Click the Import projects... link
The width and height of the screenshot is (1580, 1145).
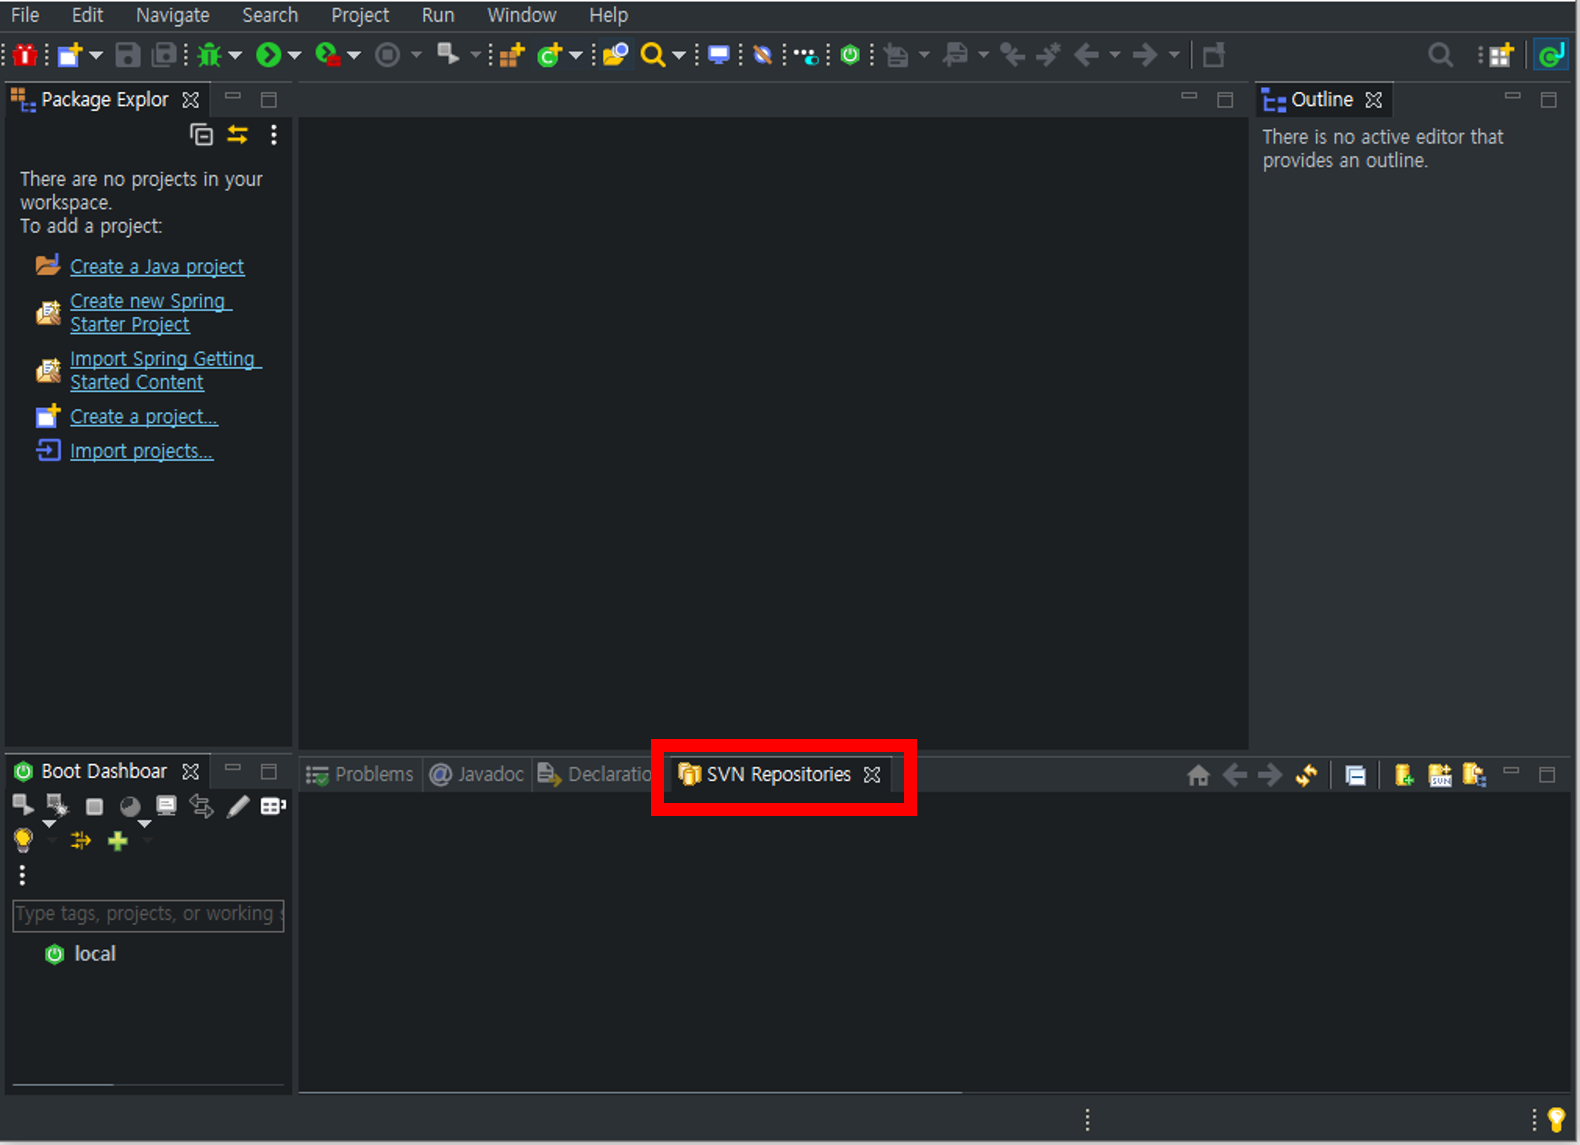pos(142,451)
